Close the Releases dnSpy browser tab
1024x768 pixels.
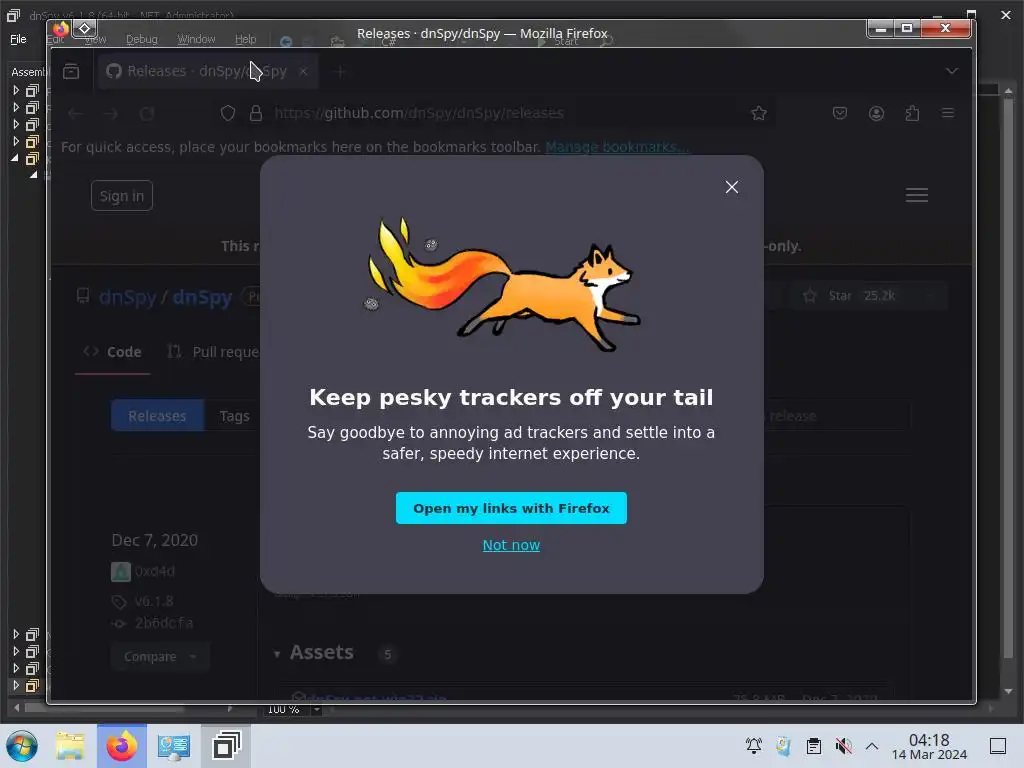click(x=303, y=71)
